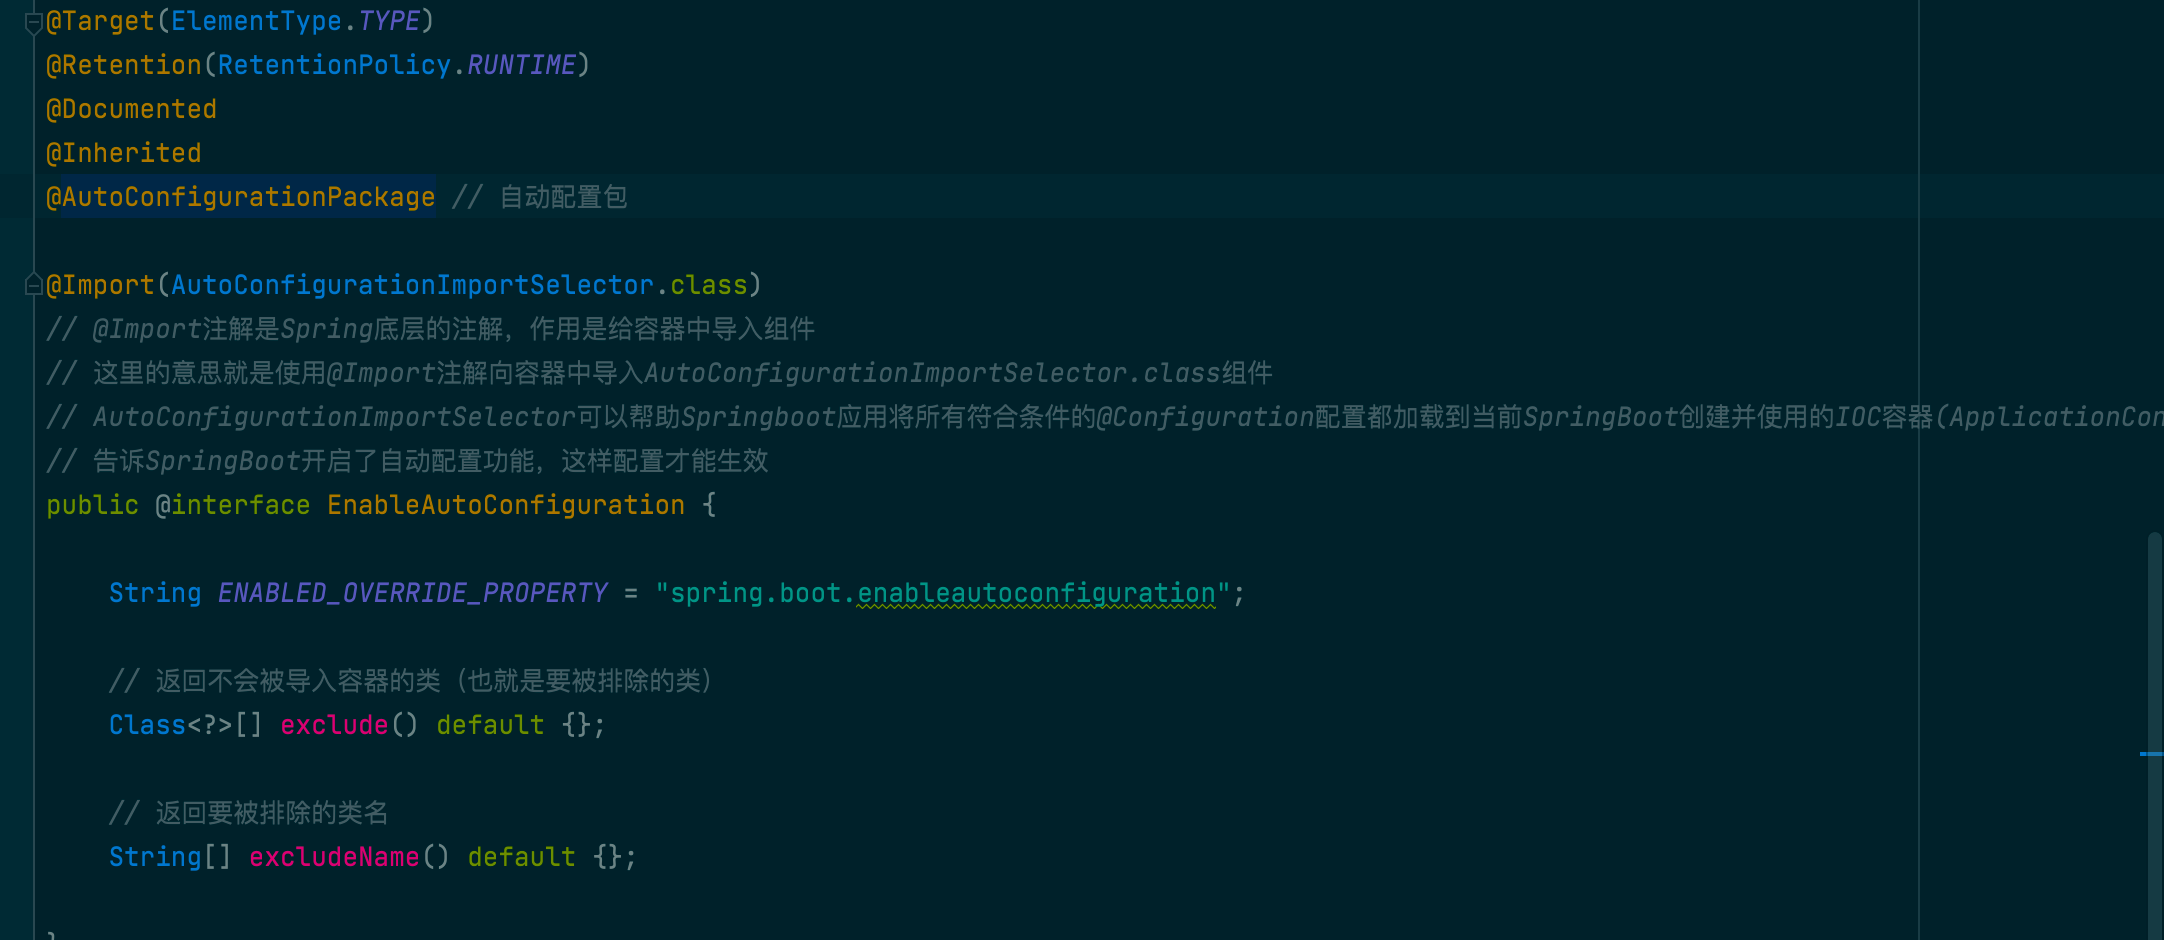Viewport: 2164px width, 940px height.
Task: Click default keyword after exclude()
Action: click(x=490, y=725)
